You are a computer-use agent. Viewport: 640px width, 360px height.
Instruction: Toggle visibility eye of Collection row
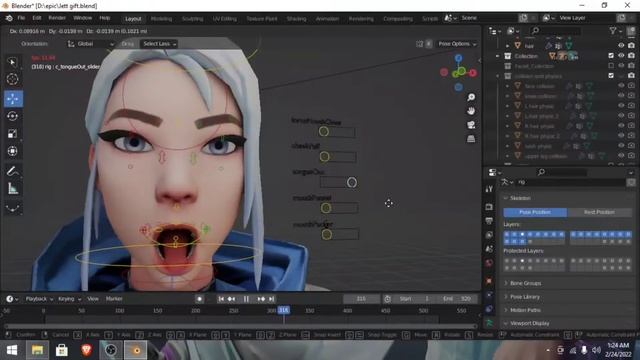[x=621, y=56]
